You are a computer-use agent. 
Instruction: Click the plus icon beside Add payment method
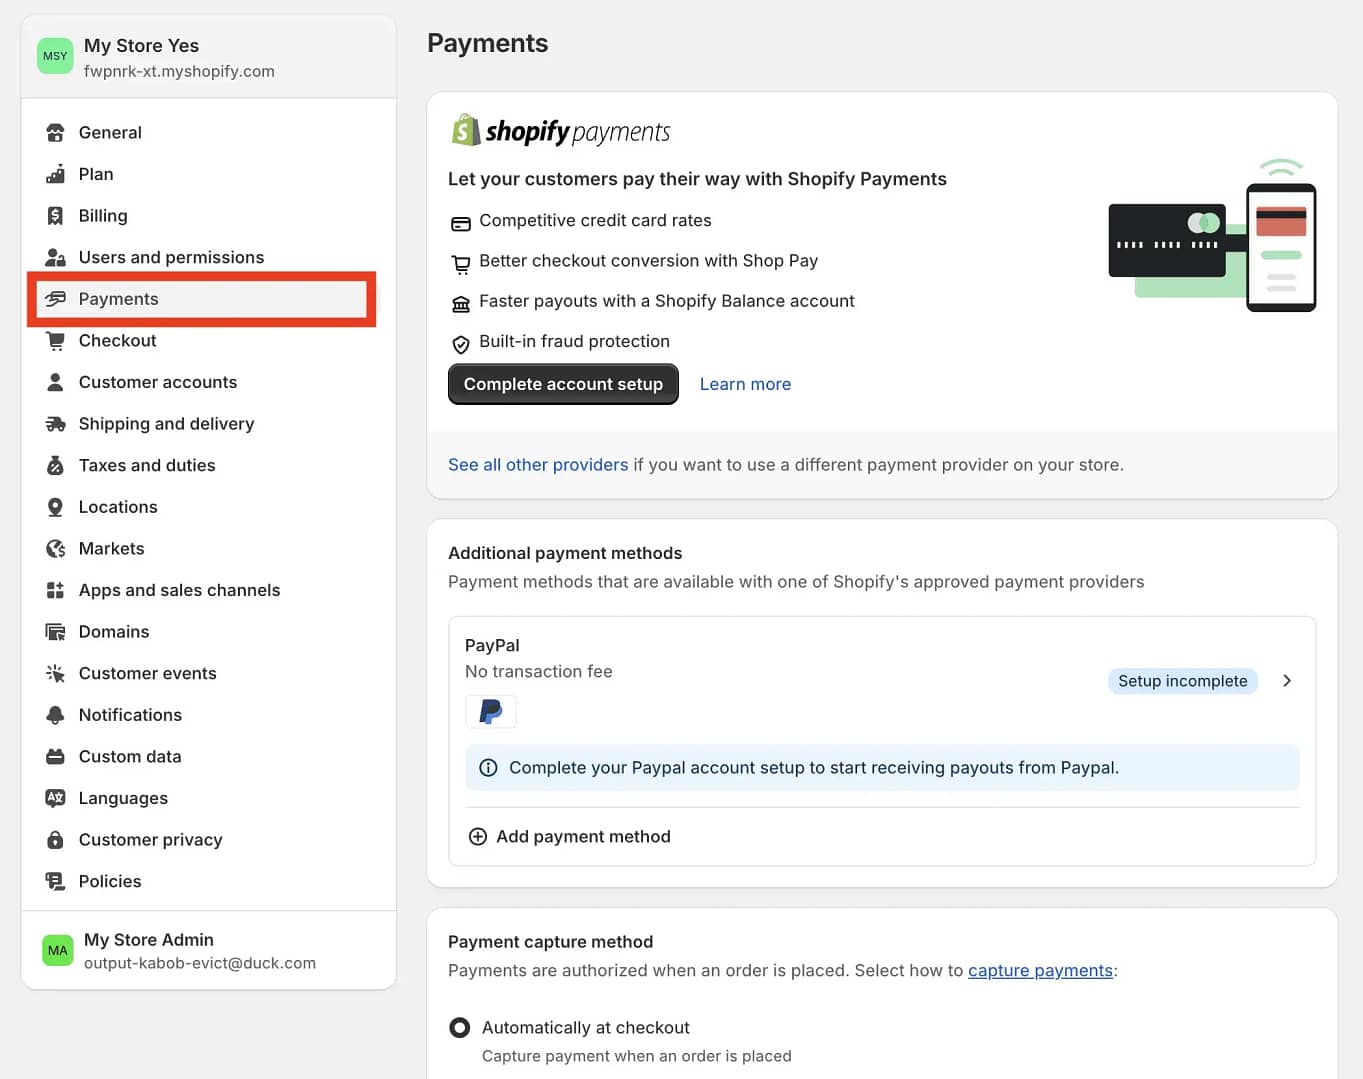point(478,837)
